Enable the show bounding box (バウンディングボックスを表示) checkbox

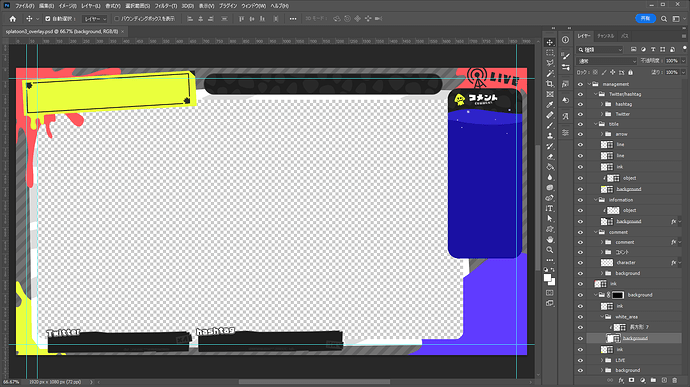(x=117, y=19)
